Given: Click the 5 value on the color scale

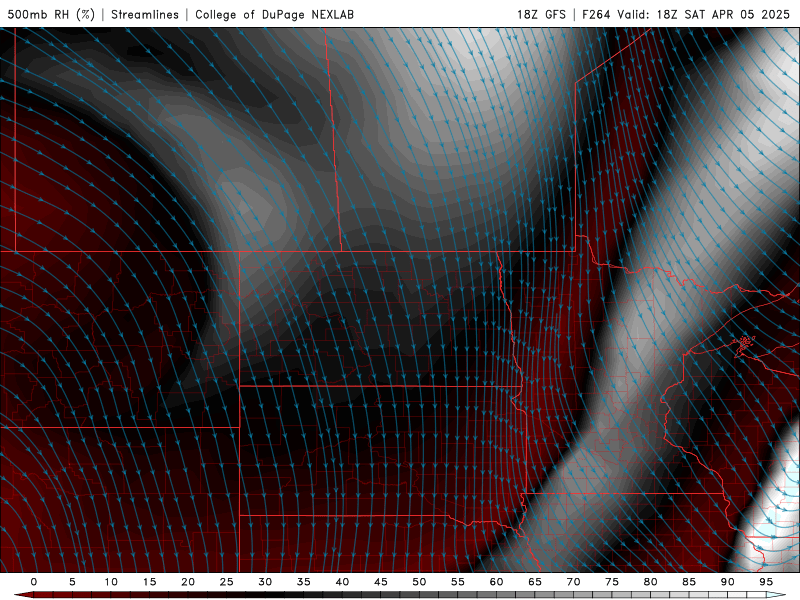Looking at the screenshot, I should pyautogui.click(x=72, y=582).
